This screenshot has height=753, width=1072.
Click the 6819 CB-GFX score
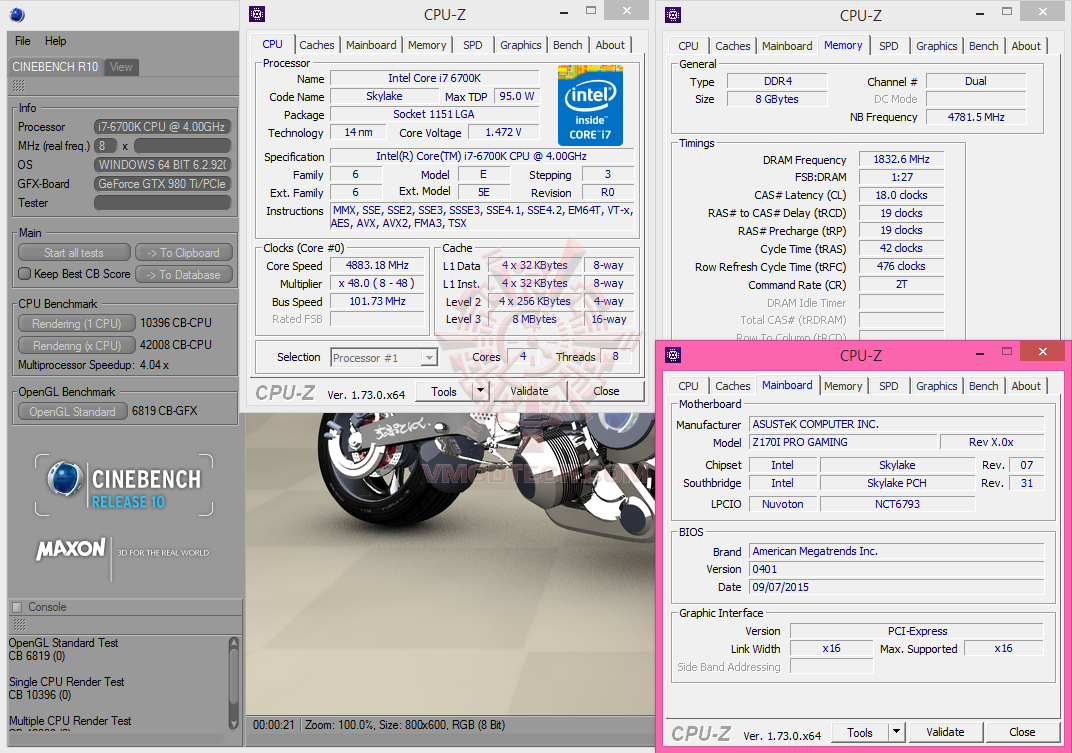pos(164,411)
